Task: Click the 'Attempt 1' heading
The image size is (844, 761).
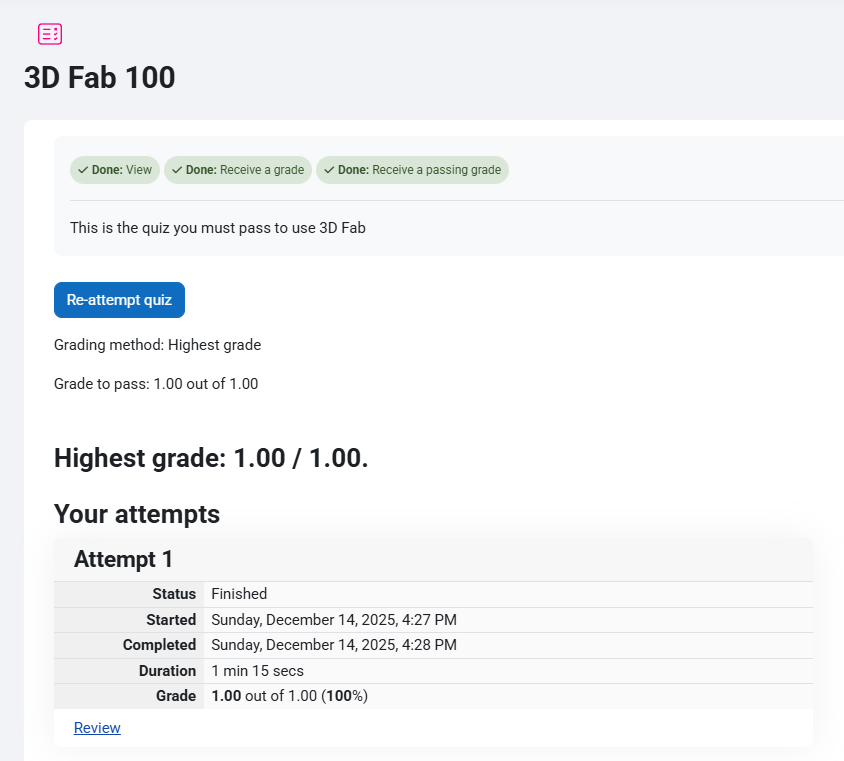Action: (123, 559)
